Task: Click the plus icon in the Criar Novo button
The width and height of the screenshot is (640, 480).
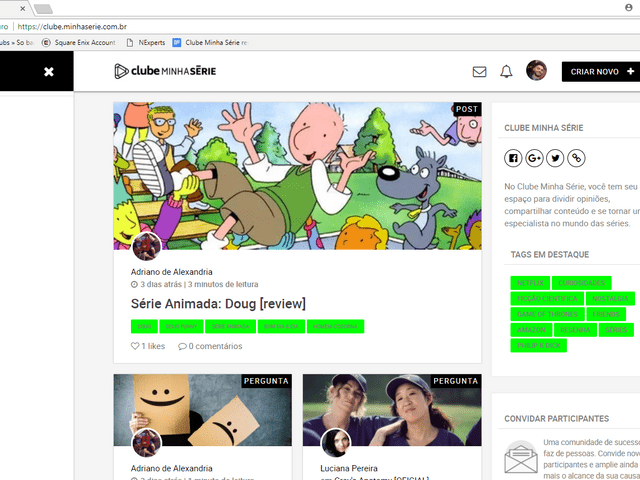Action: click(631, 71)
